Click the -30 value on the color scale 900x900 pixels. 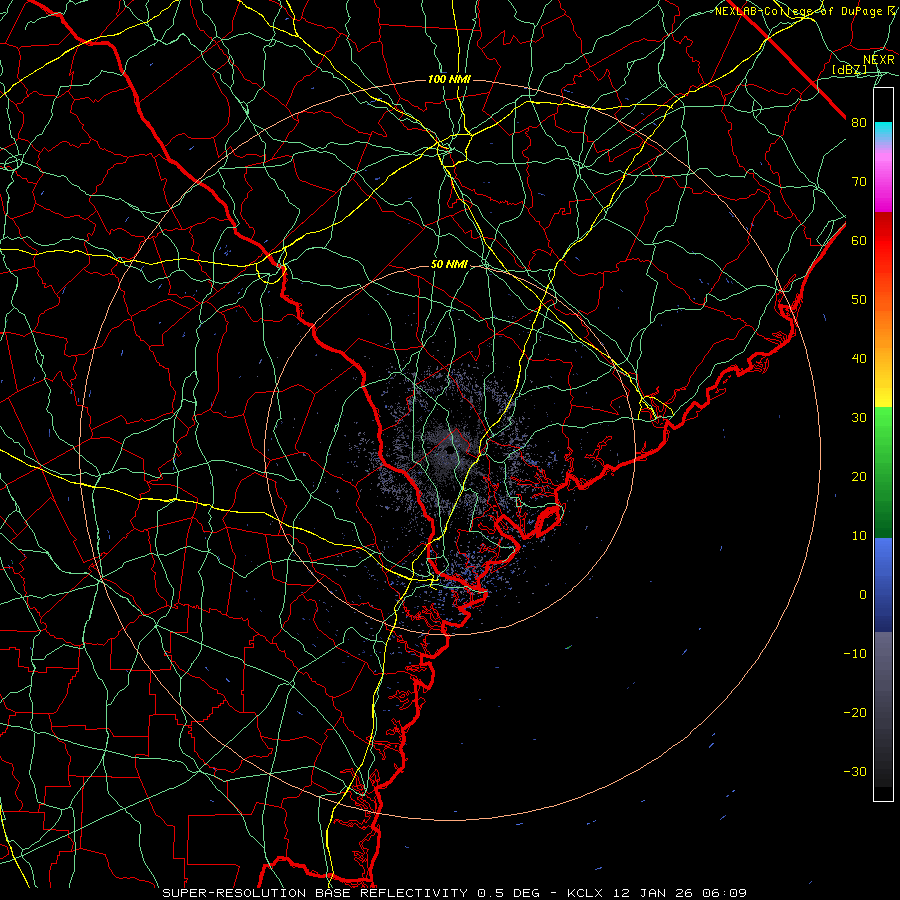(855, 771)
